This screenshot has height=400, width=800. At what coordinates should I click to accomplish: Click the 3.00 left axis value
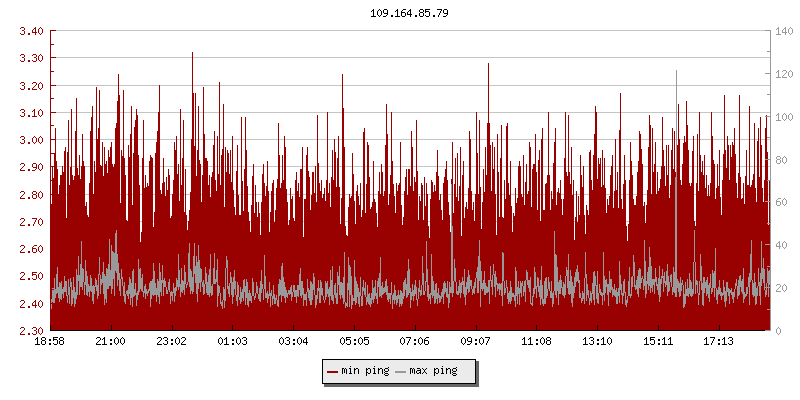click(x=32, y=140)
